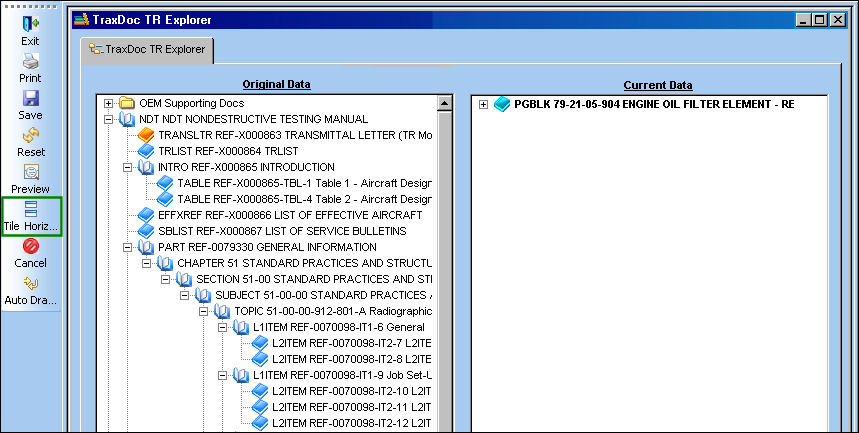Click the Reset toolbar icon
The image size is (859, 433).
click(31, 135)
